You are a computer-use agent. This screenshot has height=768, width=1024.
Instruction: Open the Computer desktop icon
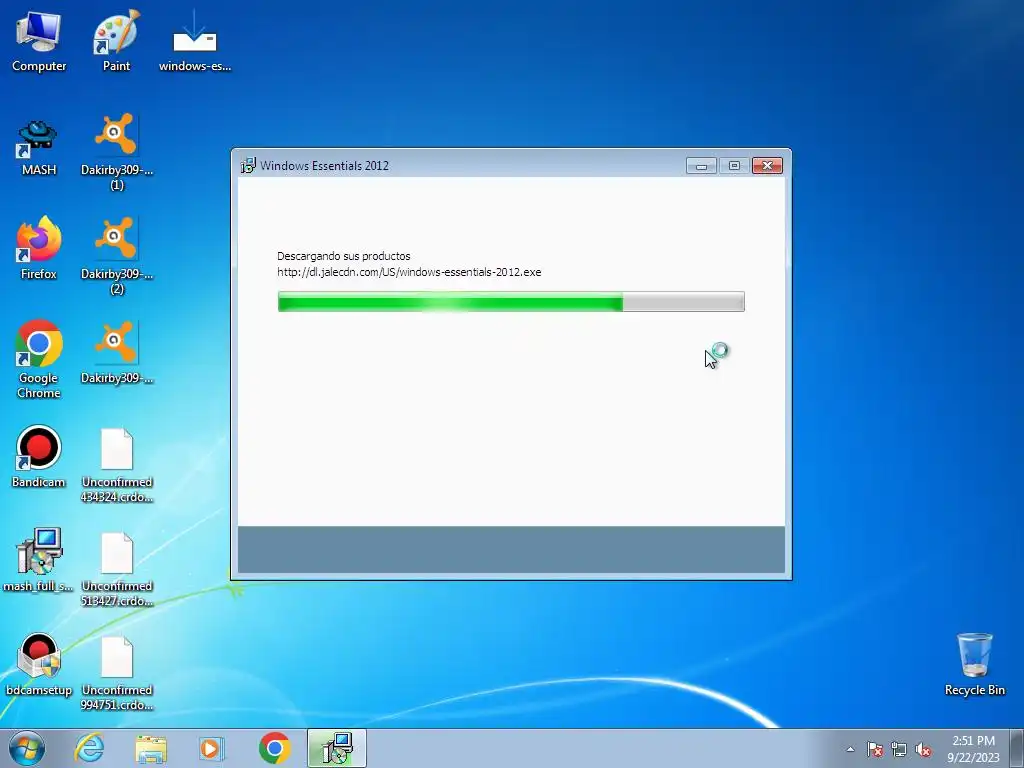click(x=39, y=40)
